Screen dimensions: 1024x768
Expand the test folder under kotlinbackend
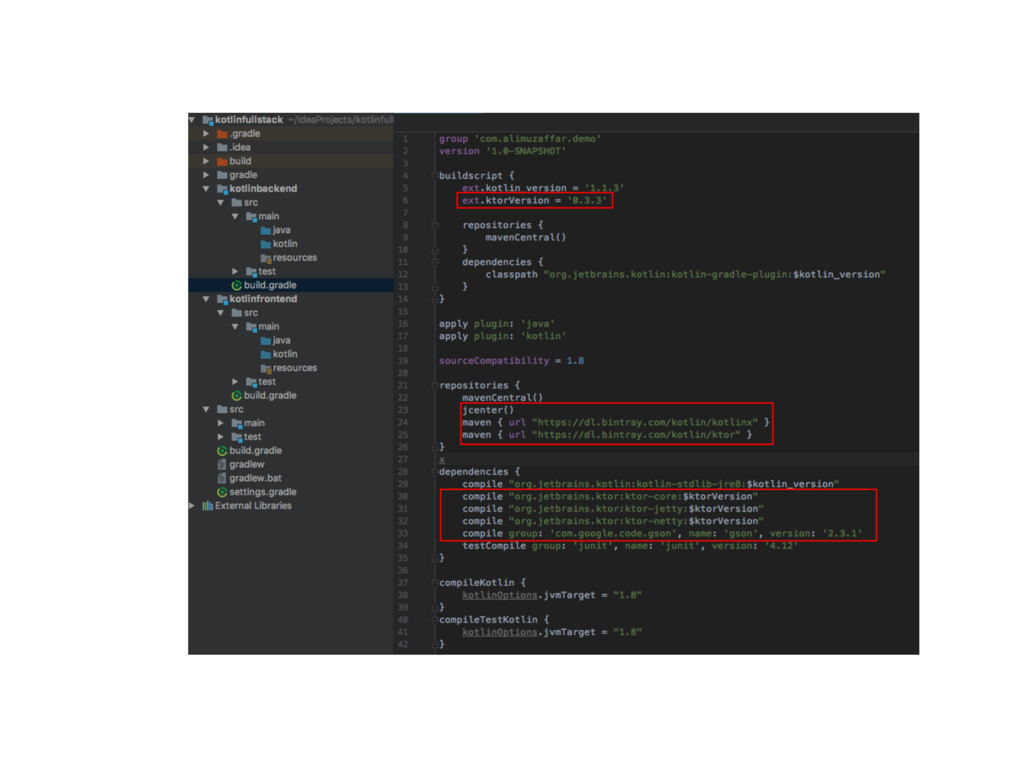235,272
